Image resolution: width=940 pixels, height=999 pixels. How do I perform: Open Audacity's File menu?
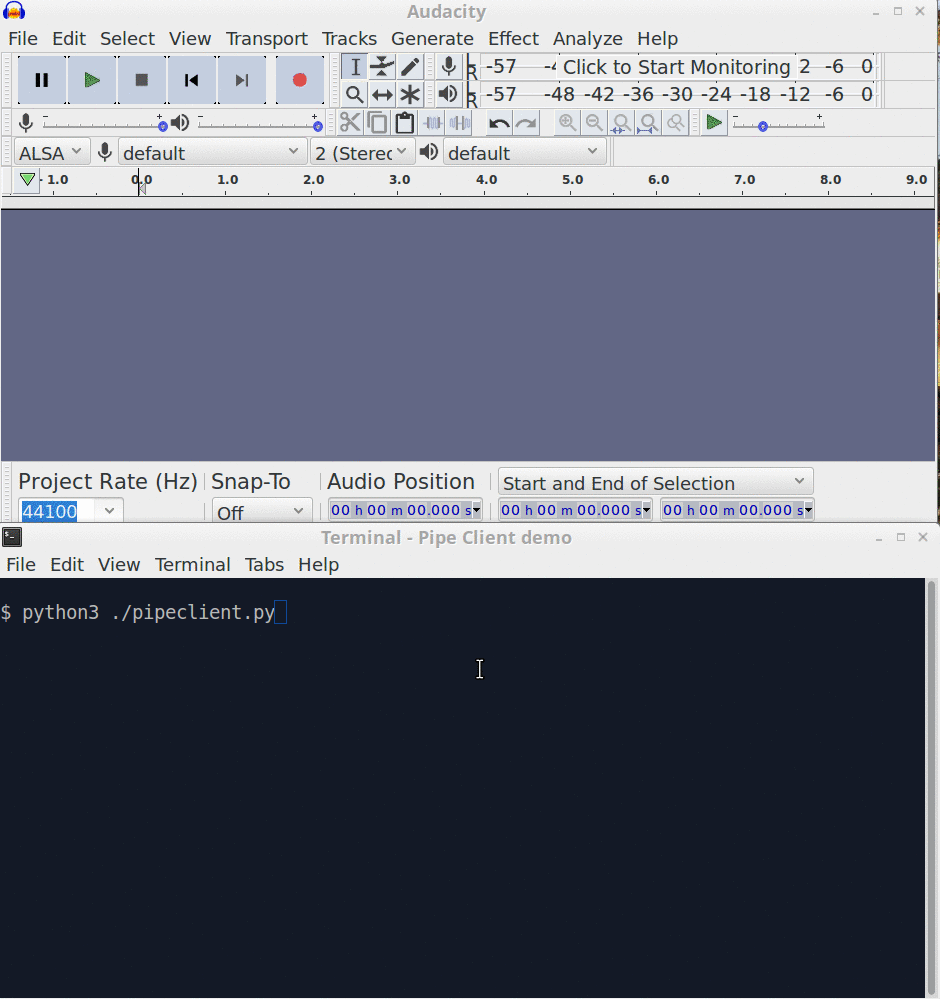(23, 39)
